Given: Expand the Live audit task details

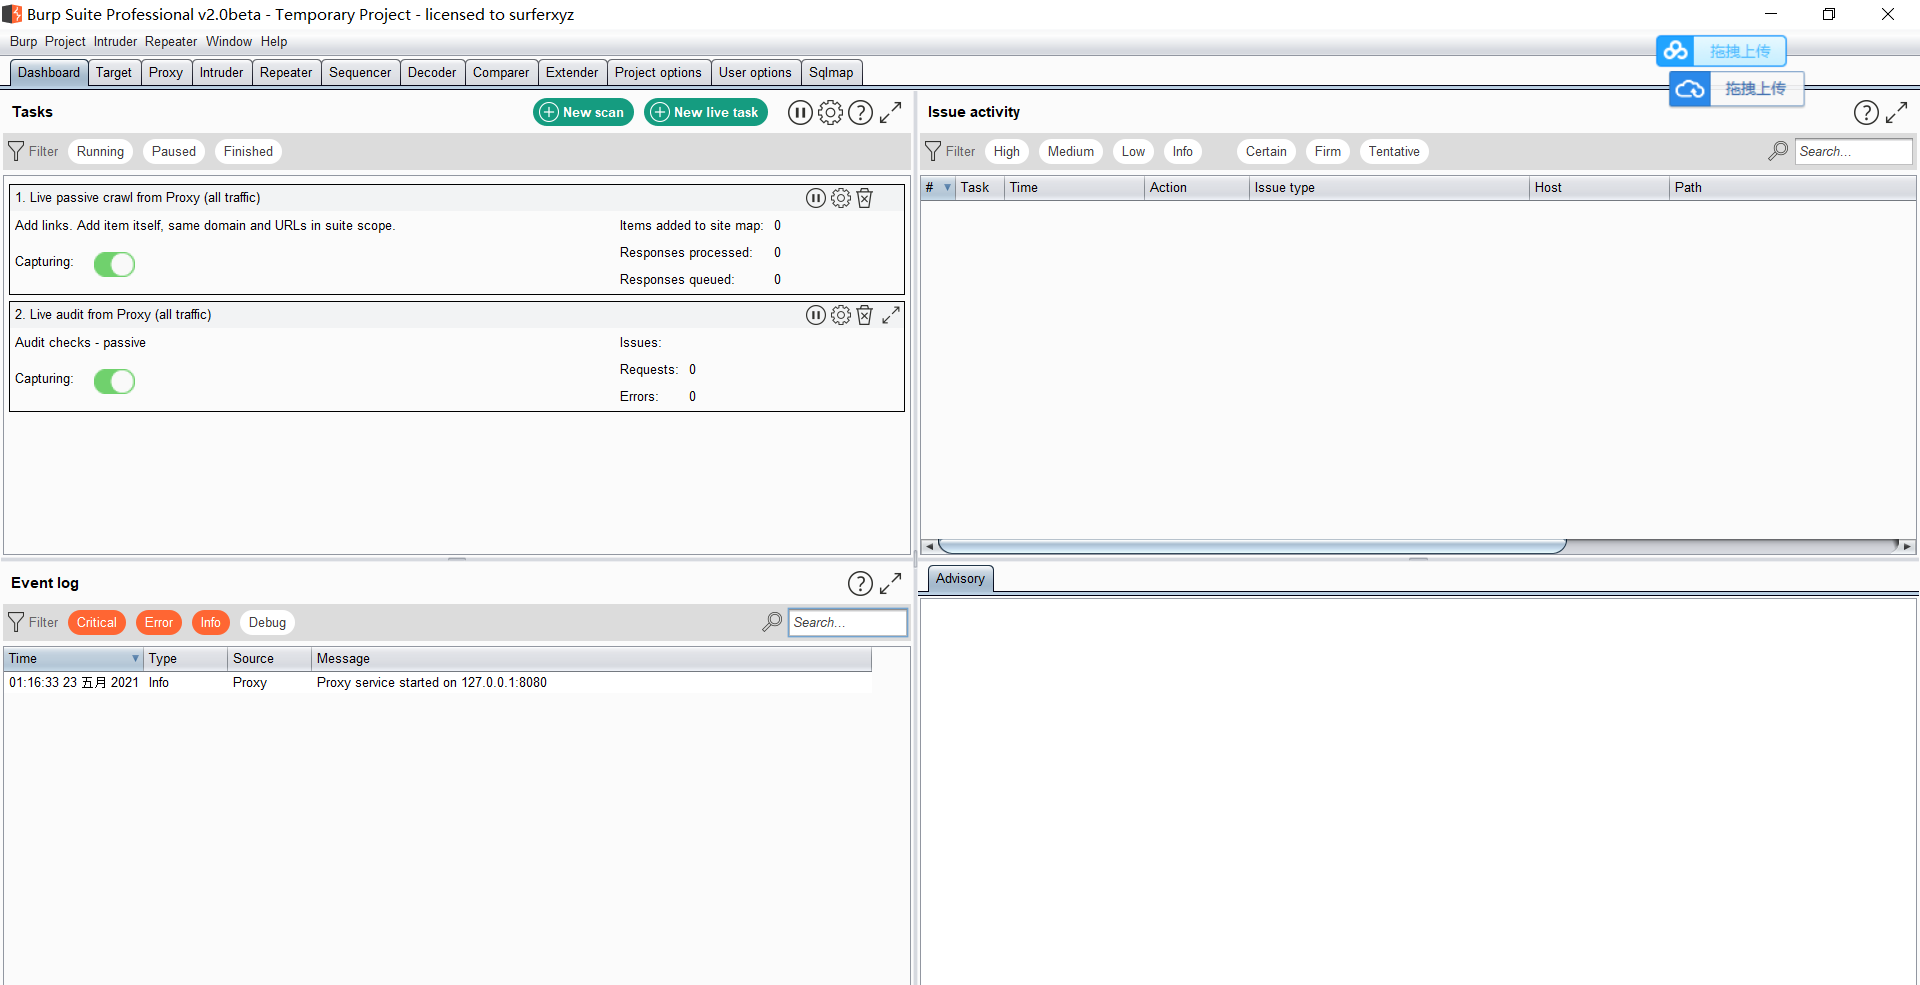Looking at the screenshot, I should pos(890,315).
